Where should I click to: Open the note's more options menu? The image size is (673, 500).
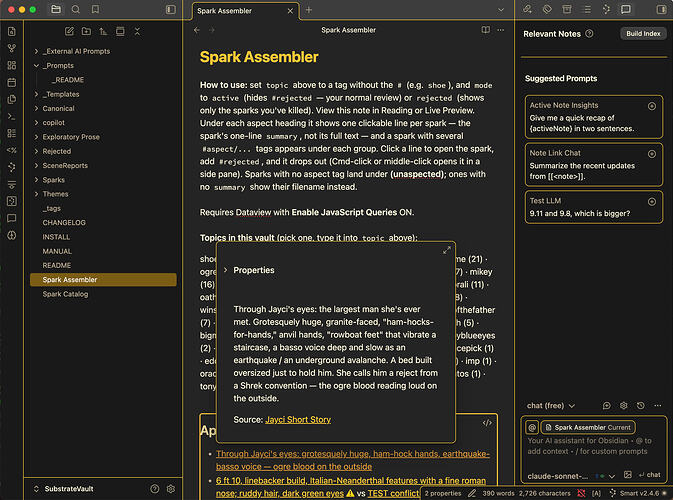(500, 30)
